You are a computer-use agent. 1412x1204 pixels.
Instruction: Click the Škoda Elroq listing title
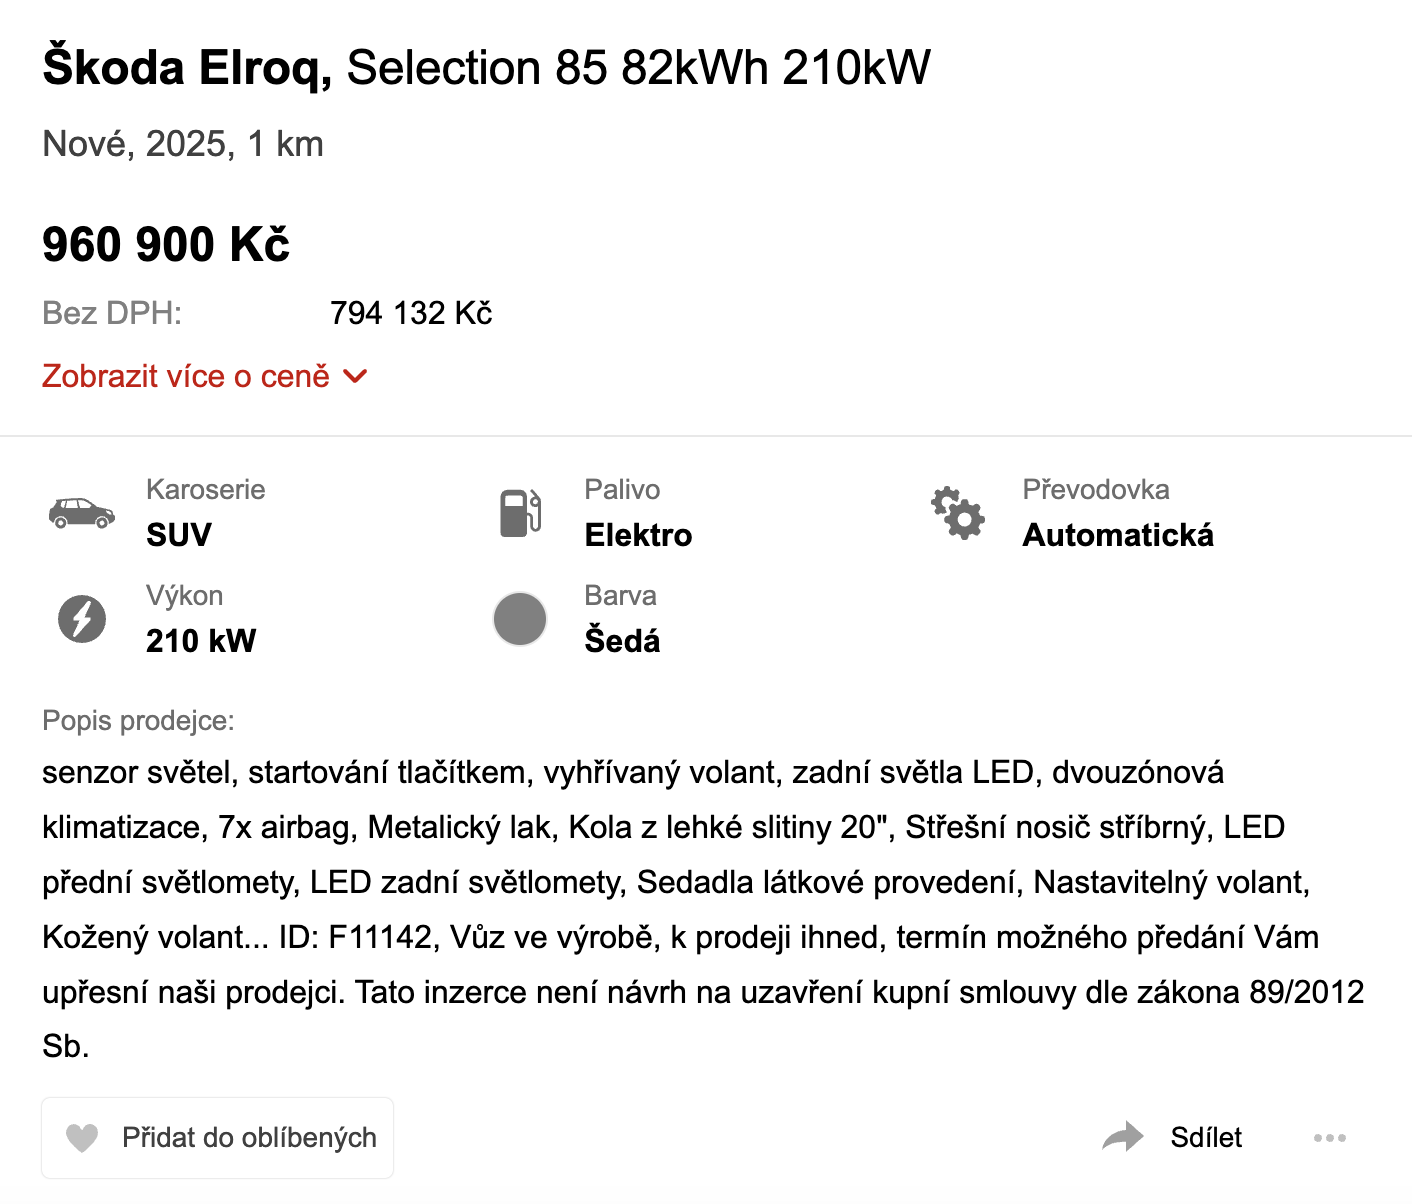[x=486, y=68]
